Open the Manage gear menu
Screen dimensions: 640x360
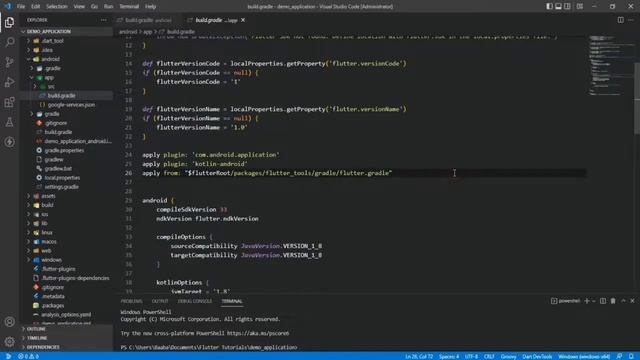pyautogui.click(x=9, y=341)
